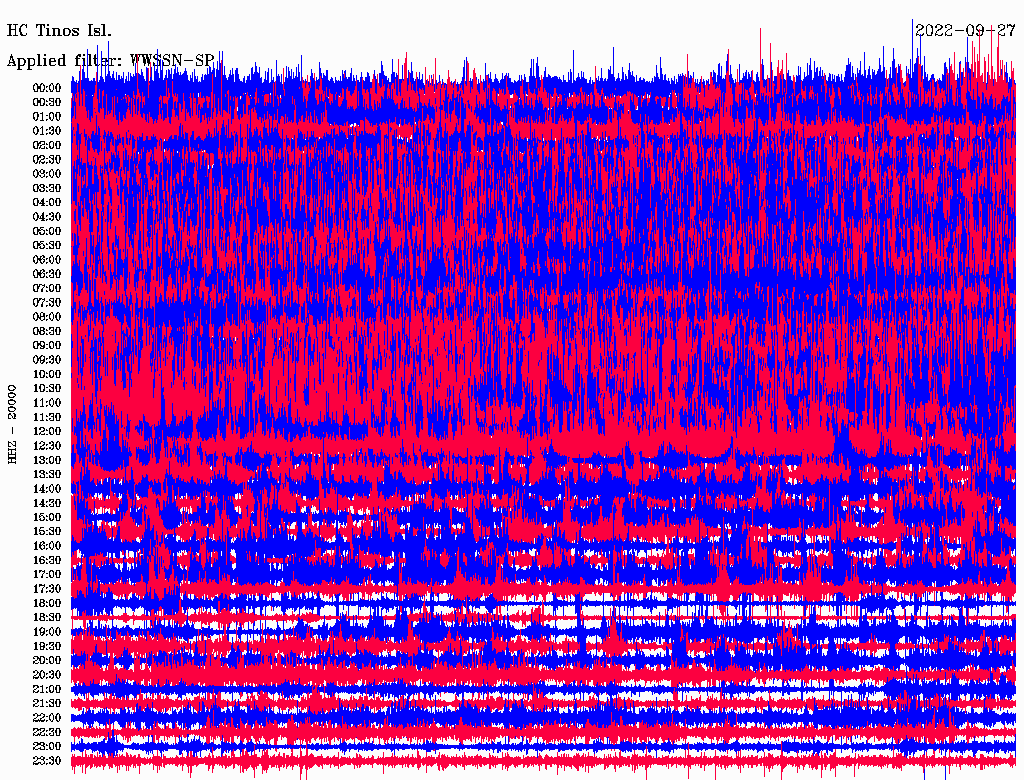Click the '10:00' time label

click(x=47, y=374)
